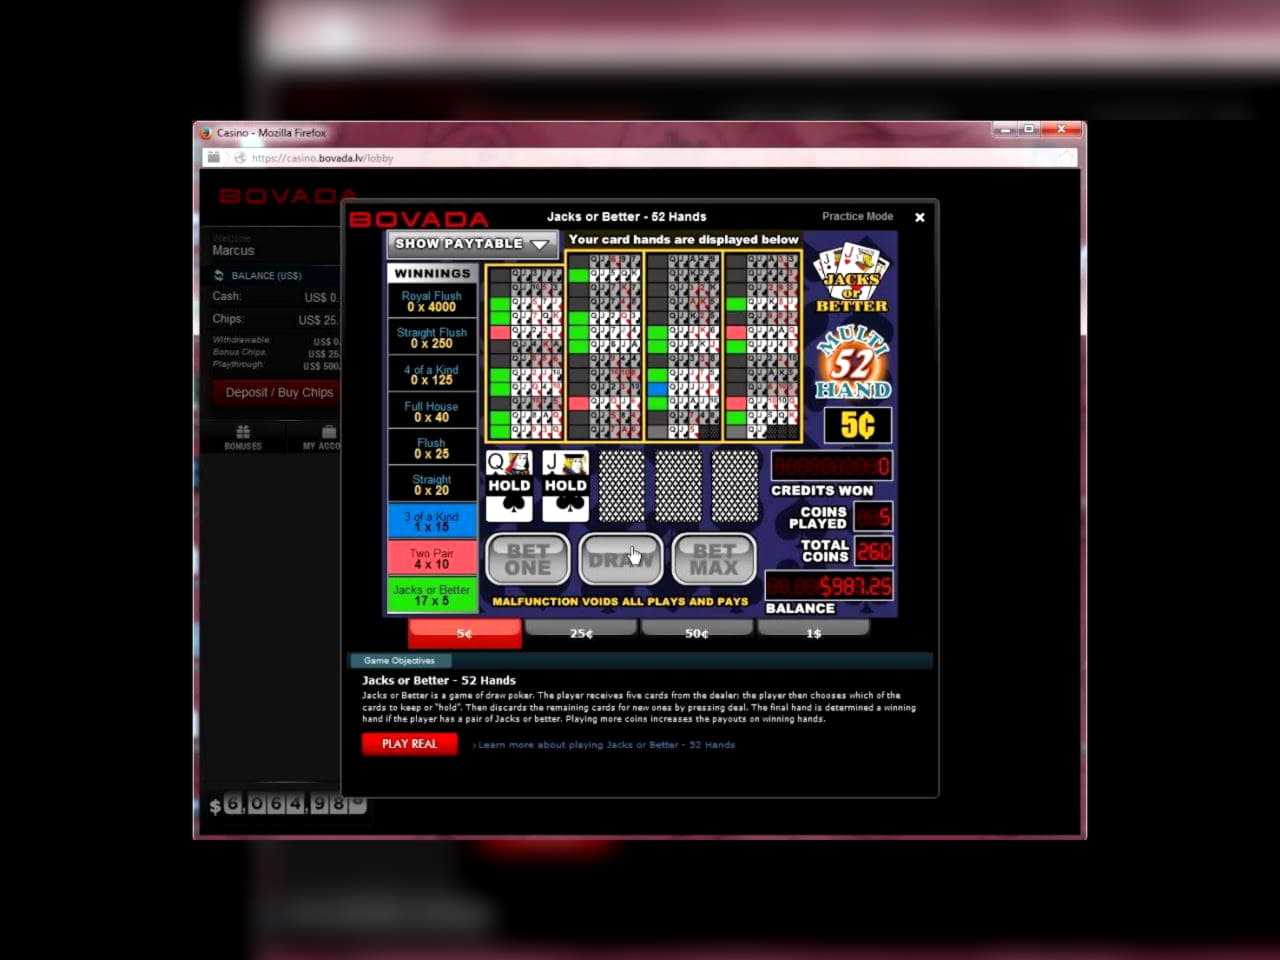
Task: Open the Game Objectives tab
Action: tap(400, 661)
